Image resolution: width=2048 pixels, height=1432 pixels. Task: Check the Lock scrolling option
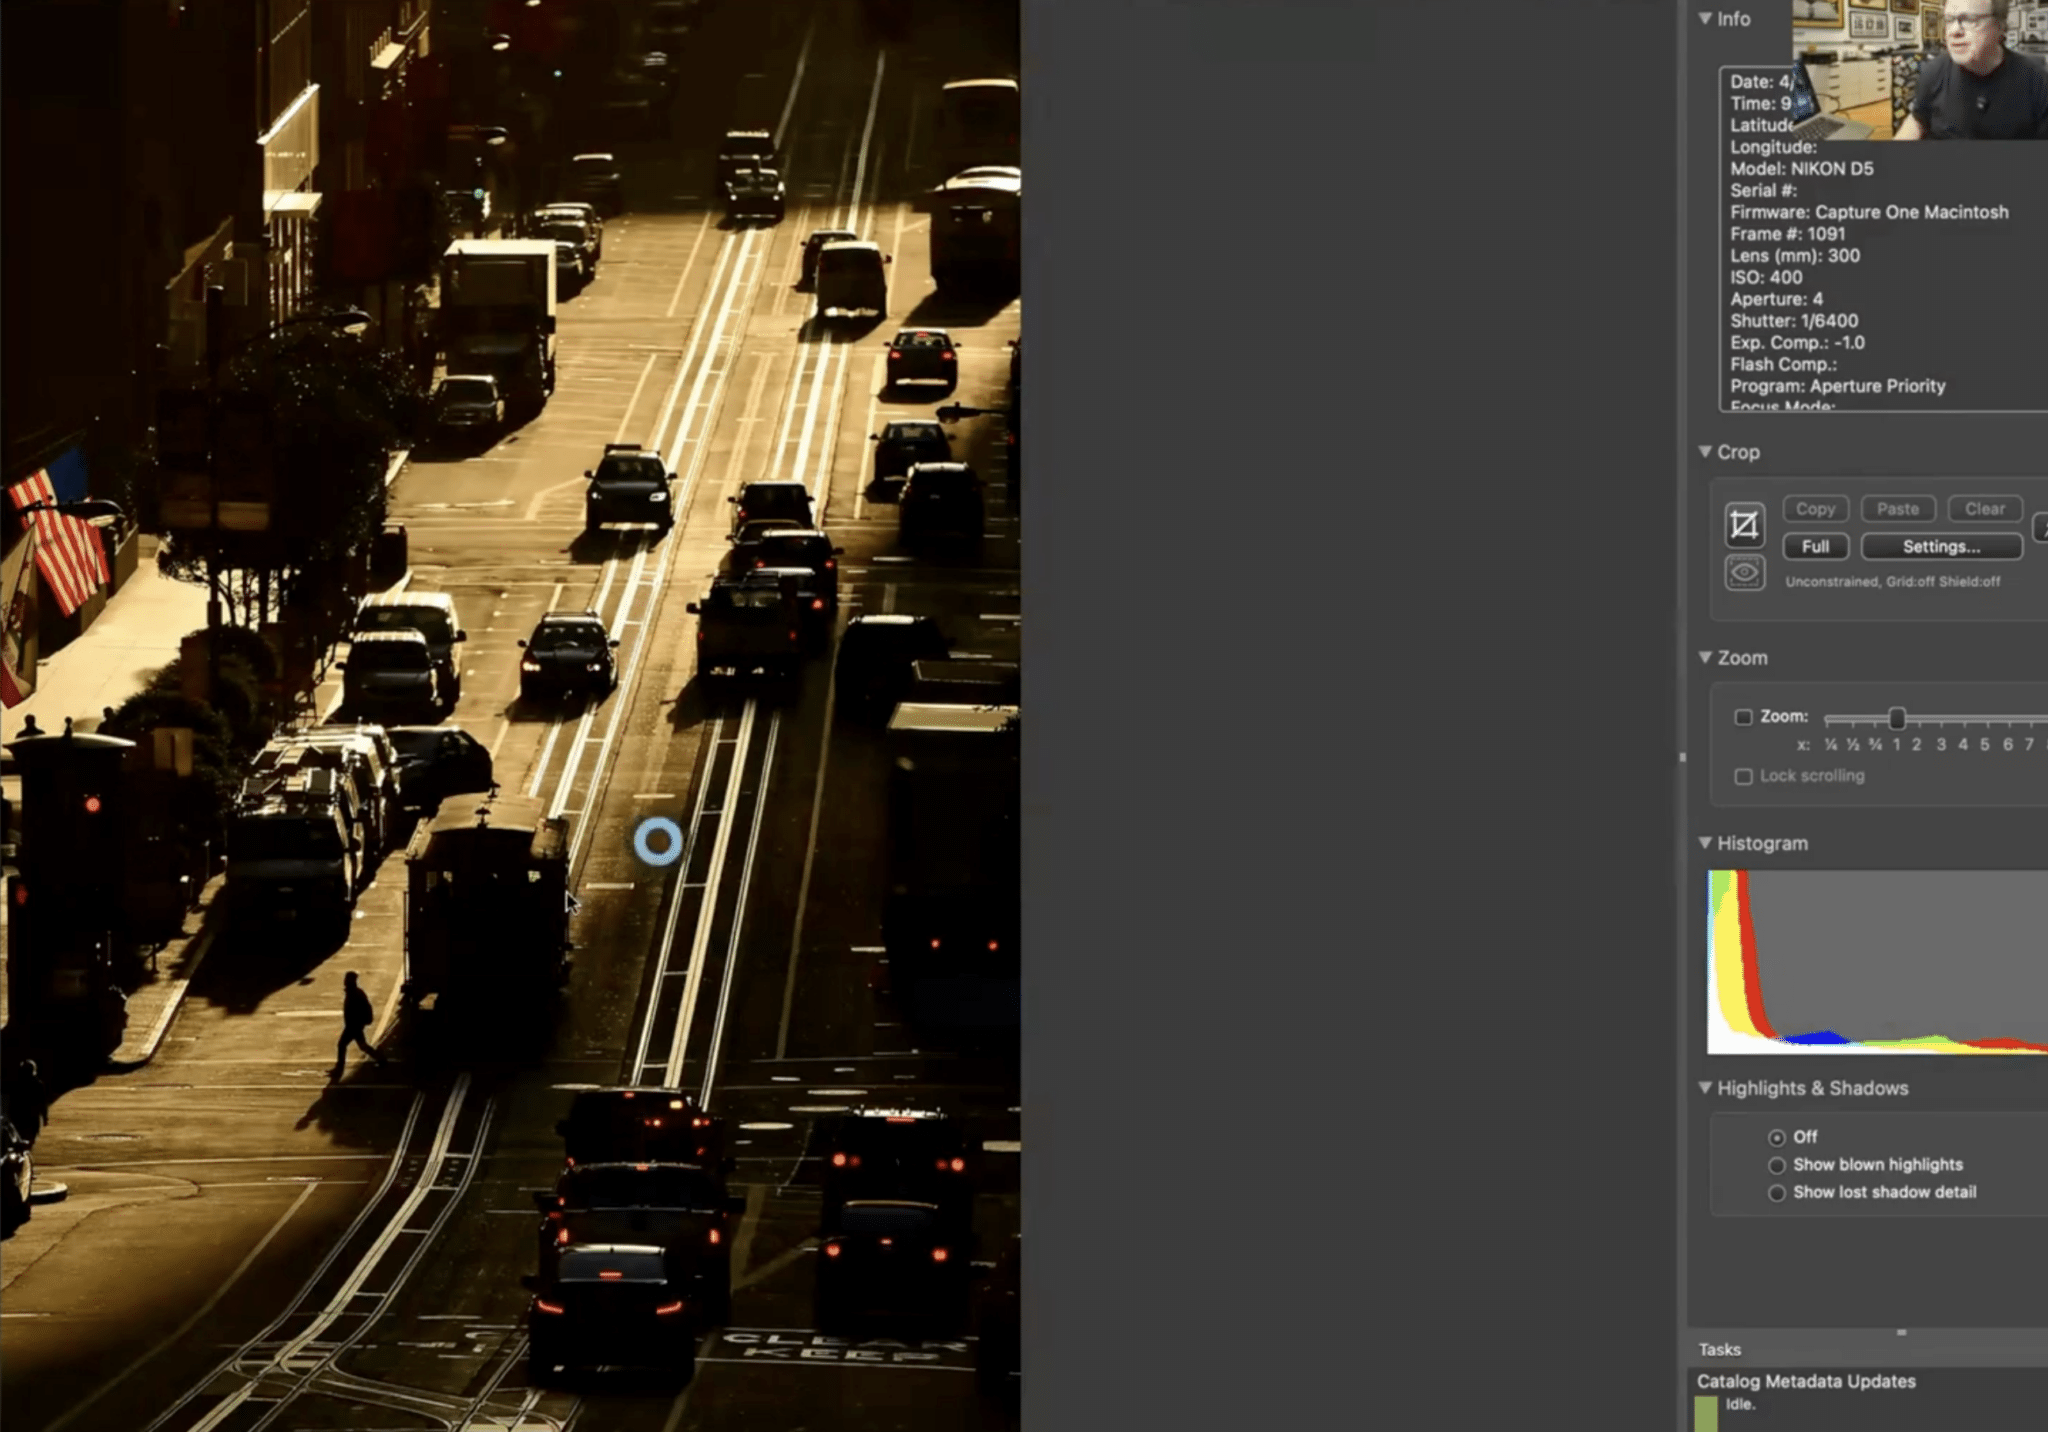(1743, 777)
